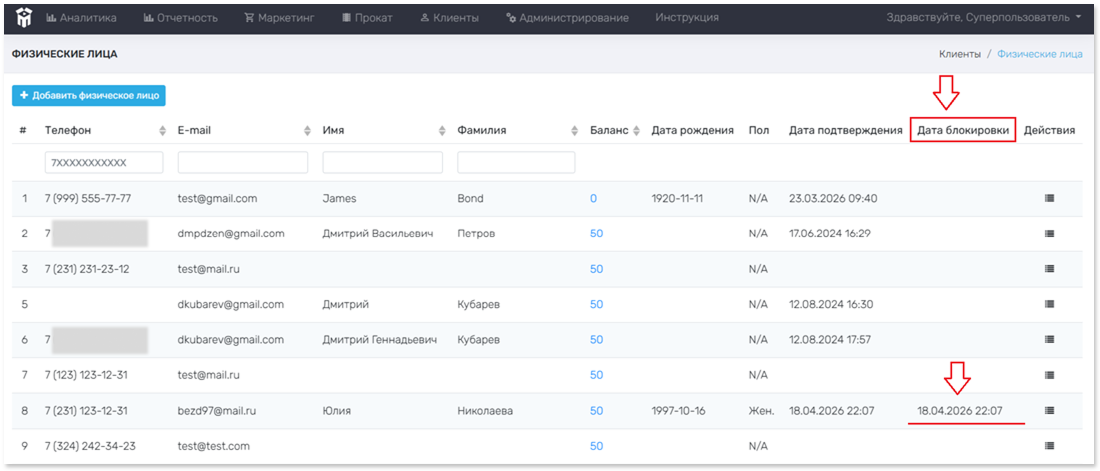Screen dimensions: 1100x471
Task: Click actions icon for row 7 entry
Action: click(1049, 375)
